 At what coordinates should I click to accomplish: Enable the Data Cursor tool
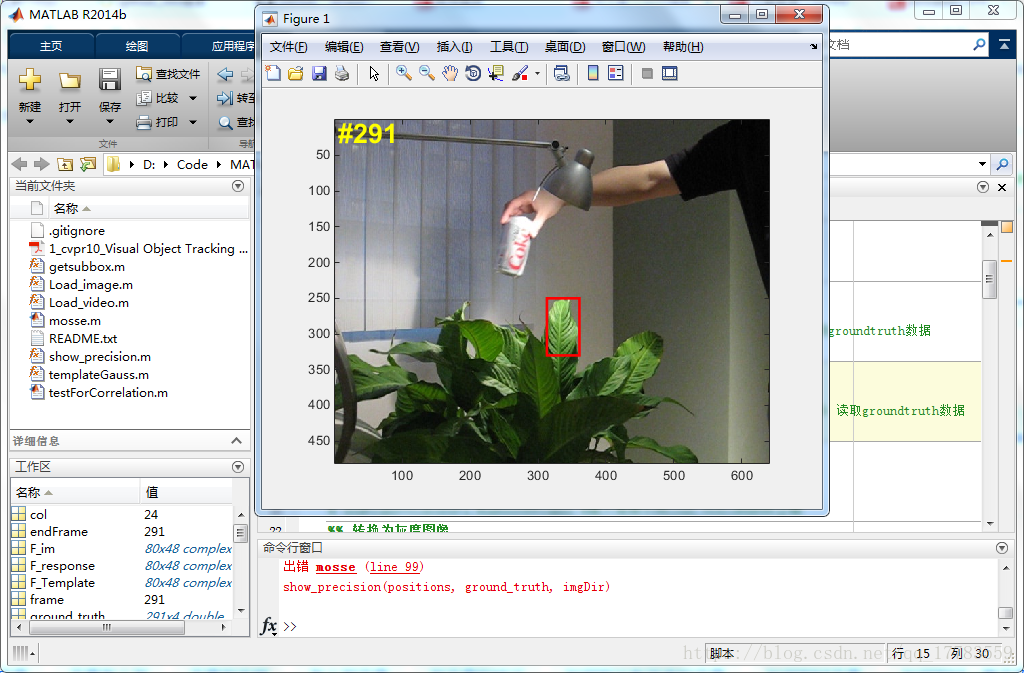495,73
